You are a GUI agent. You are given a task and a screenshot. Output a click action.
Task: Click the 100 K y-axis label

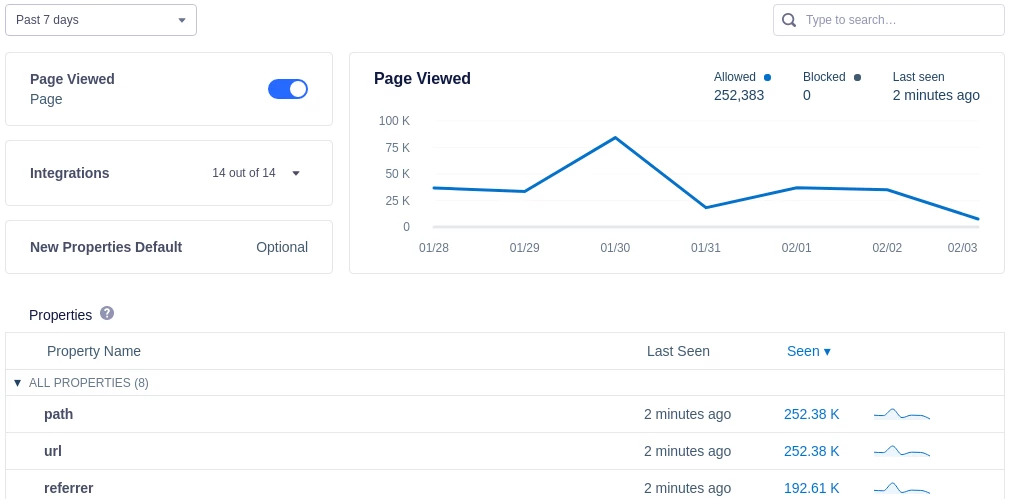tap(395, 121)
